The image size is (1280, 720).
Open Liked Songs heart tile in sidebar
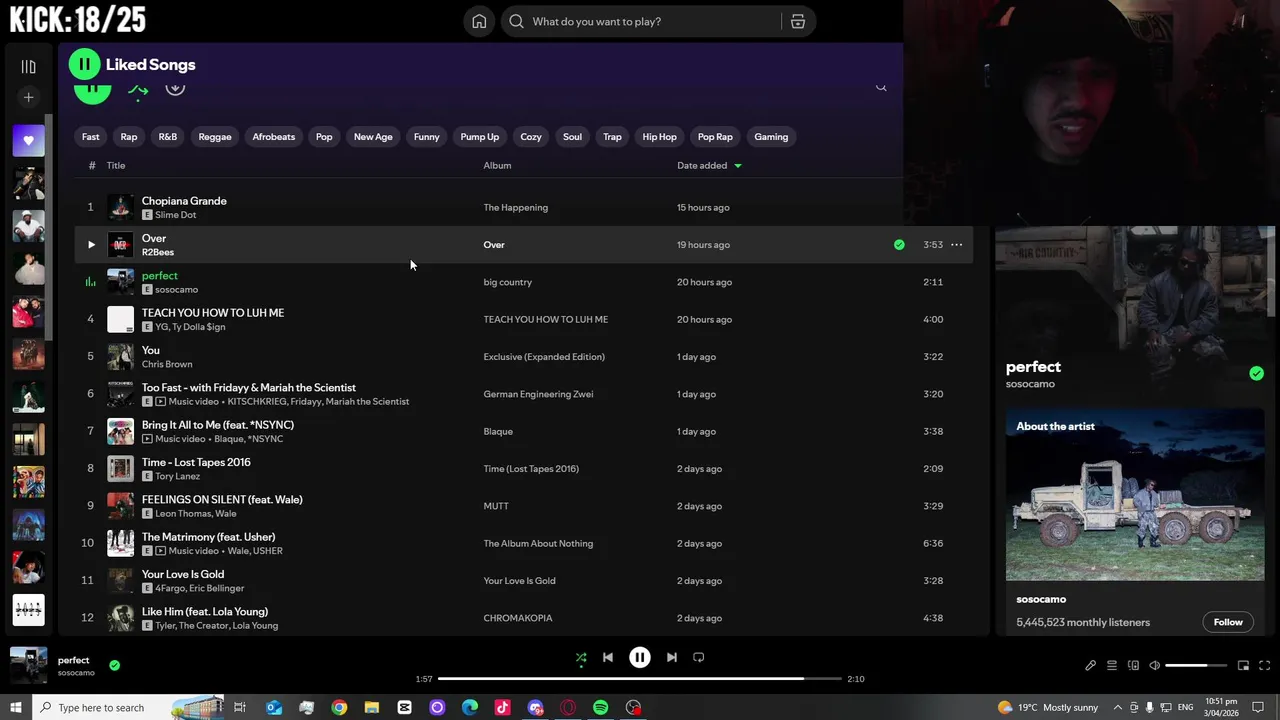click(x=28, y=141)
